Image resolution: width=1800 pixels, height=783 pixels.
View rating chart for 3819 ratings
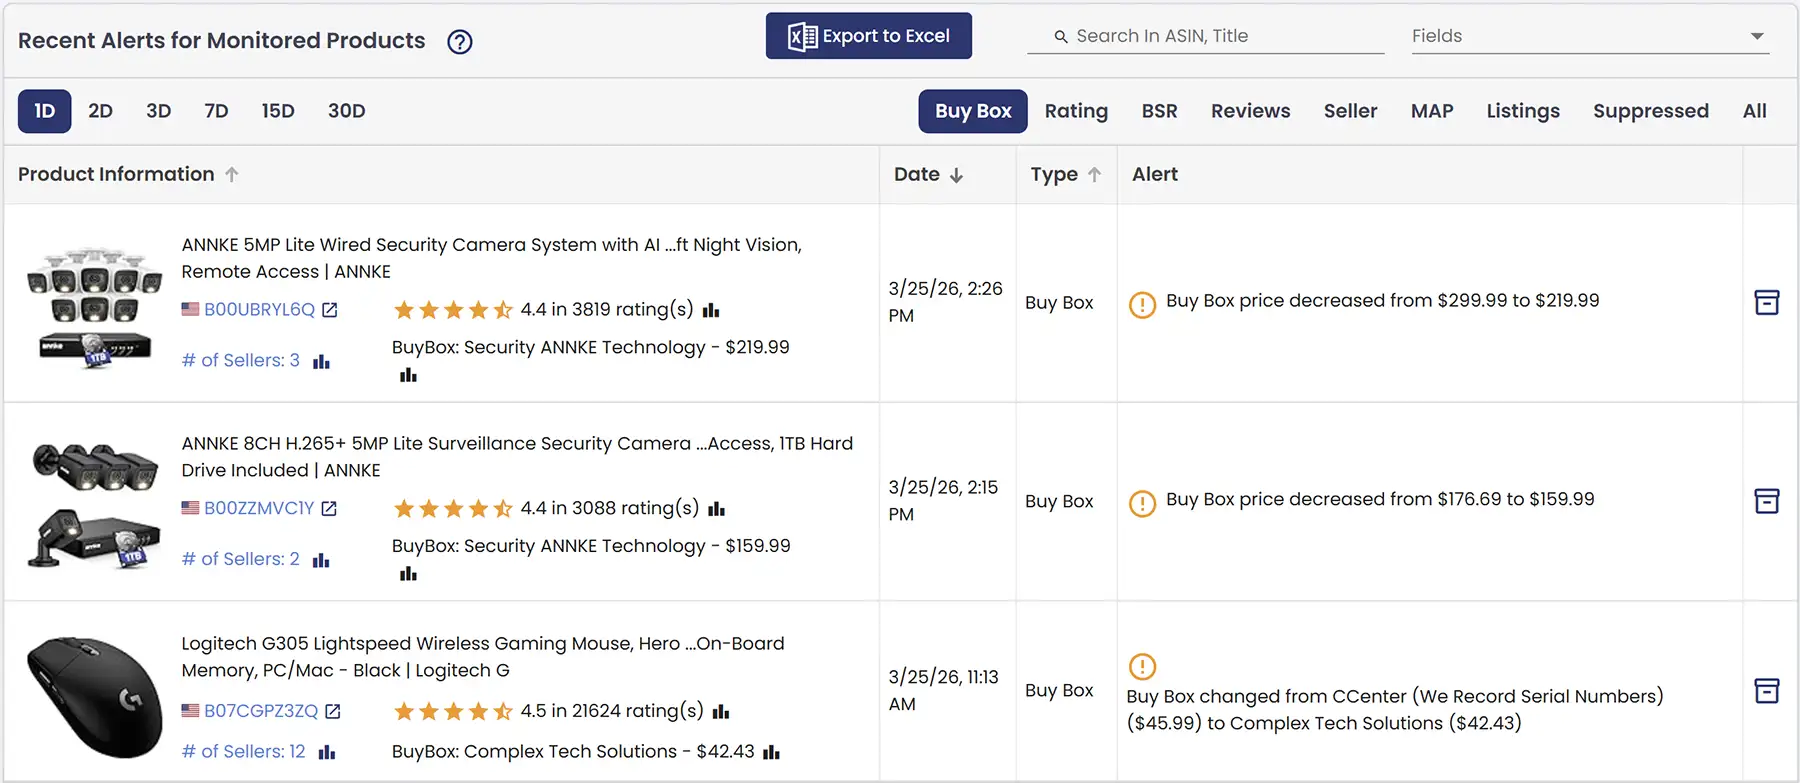coord(711,310)
